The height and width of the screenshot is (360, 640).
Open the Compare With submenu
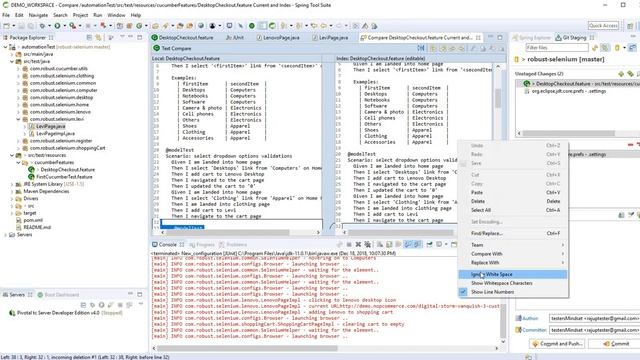click(513, 254)
